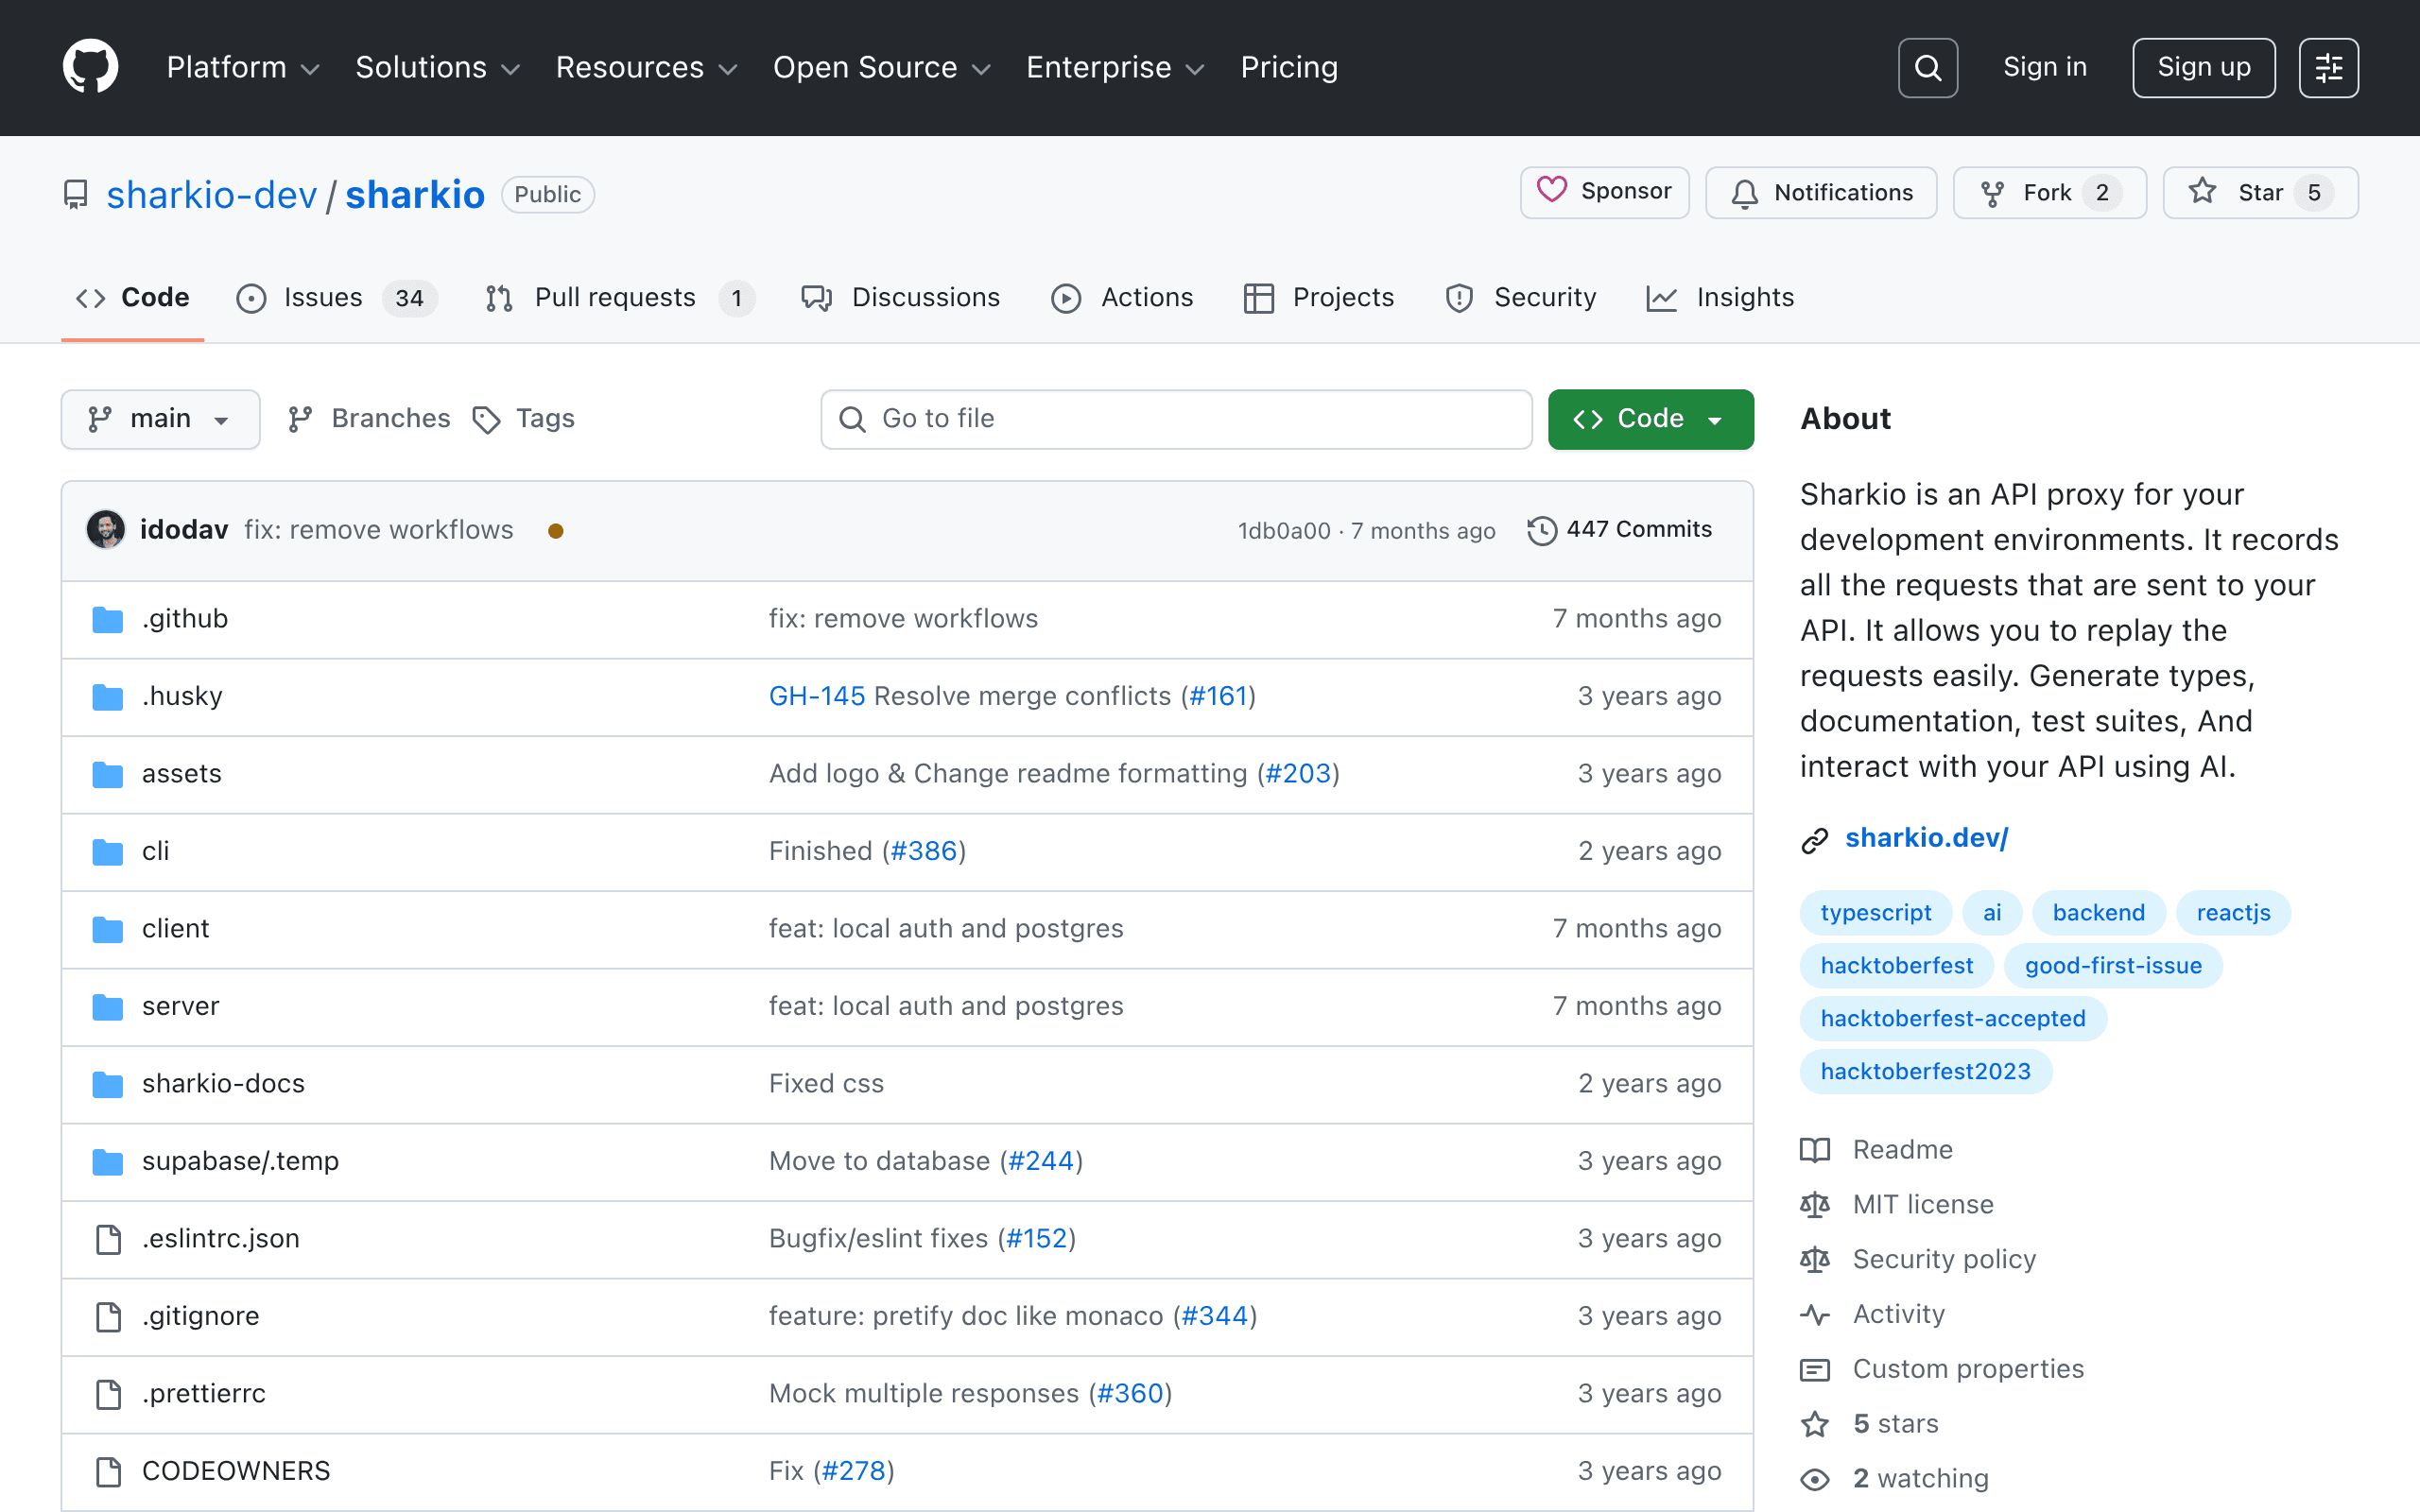Click the assets folder icon

pyautogui.click(x=107, y=774)
